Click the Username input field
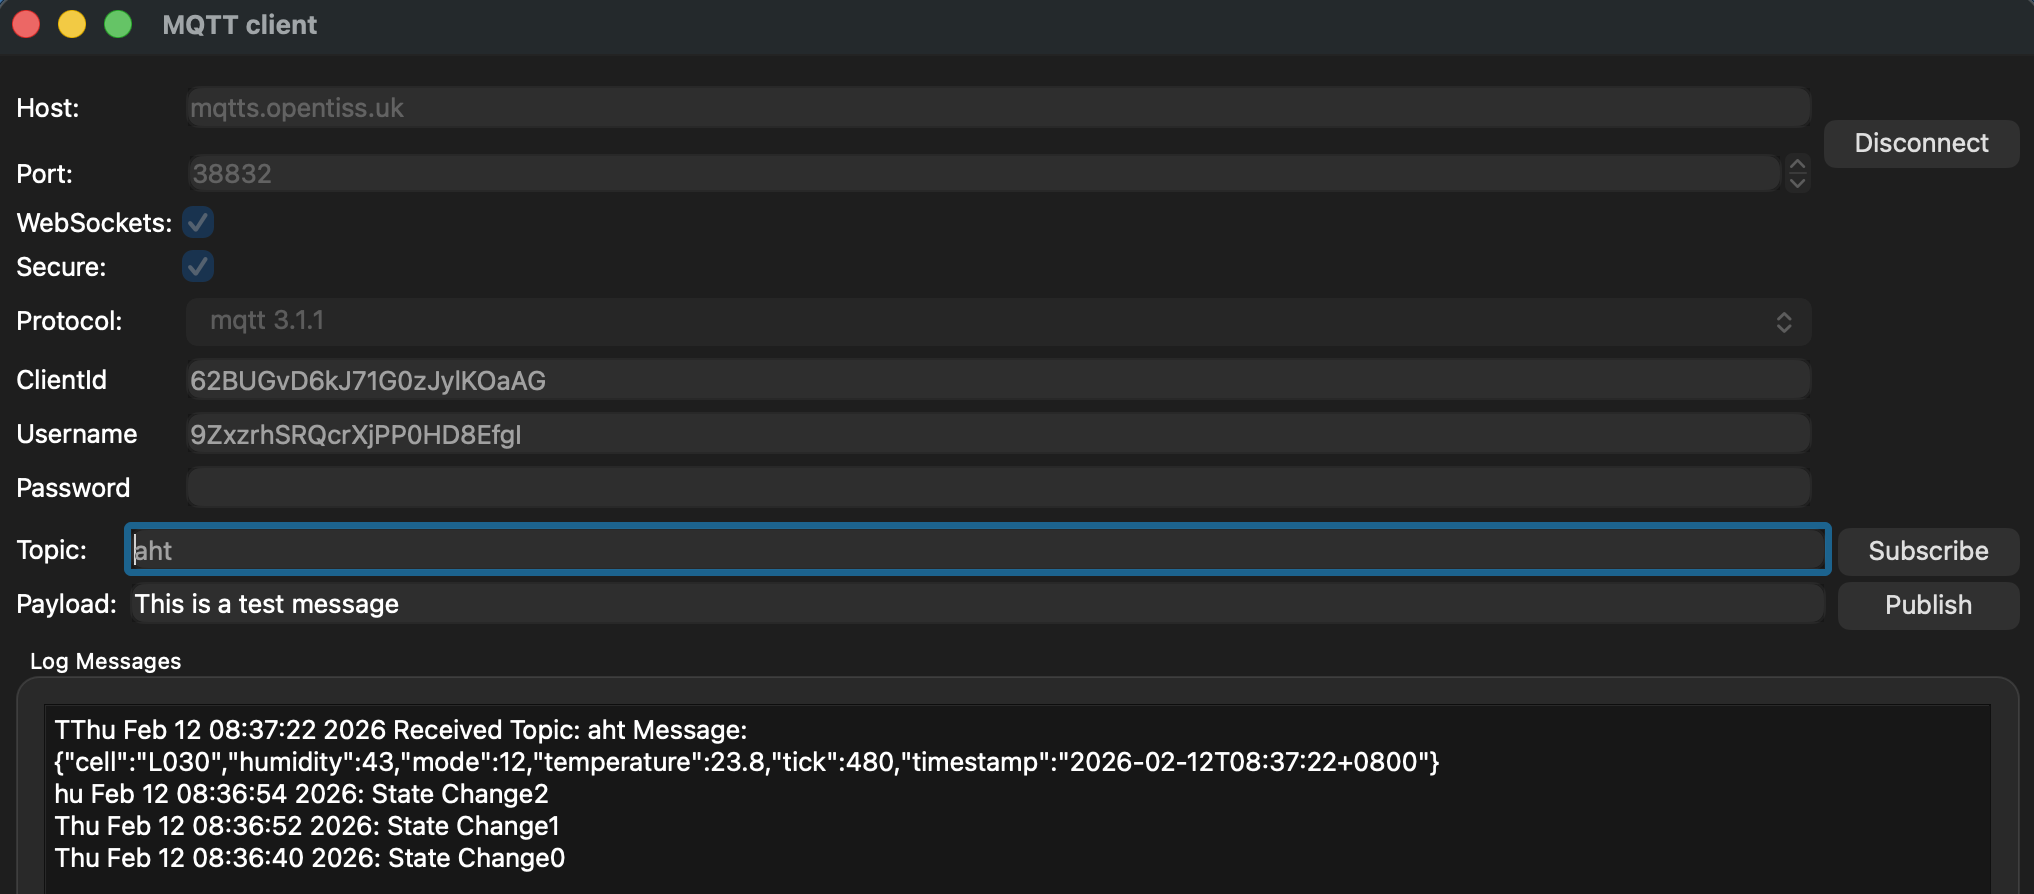Image resolution: width=2034 pixels, height=894 pixels. [997, 435]
